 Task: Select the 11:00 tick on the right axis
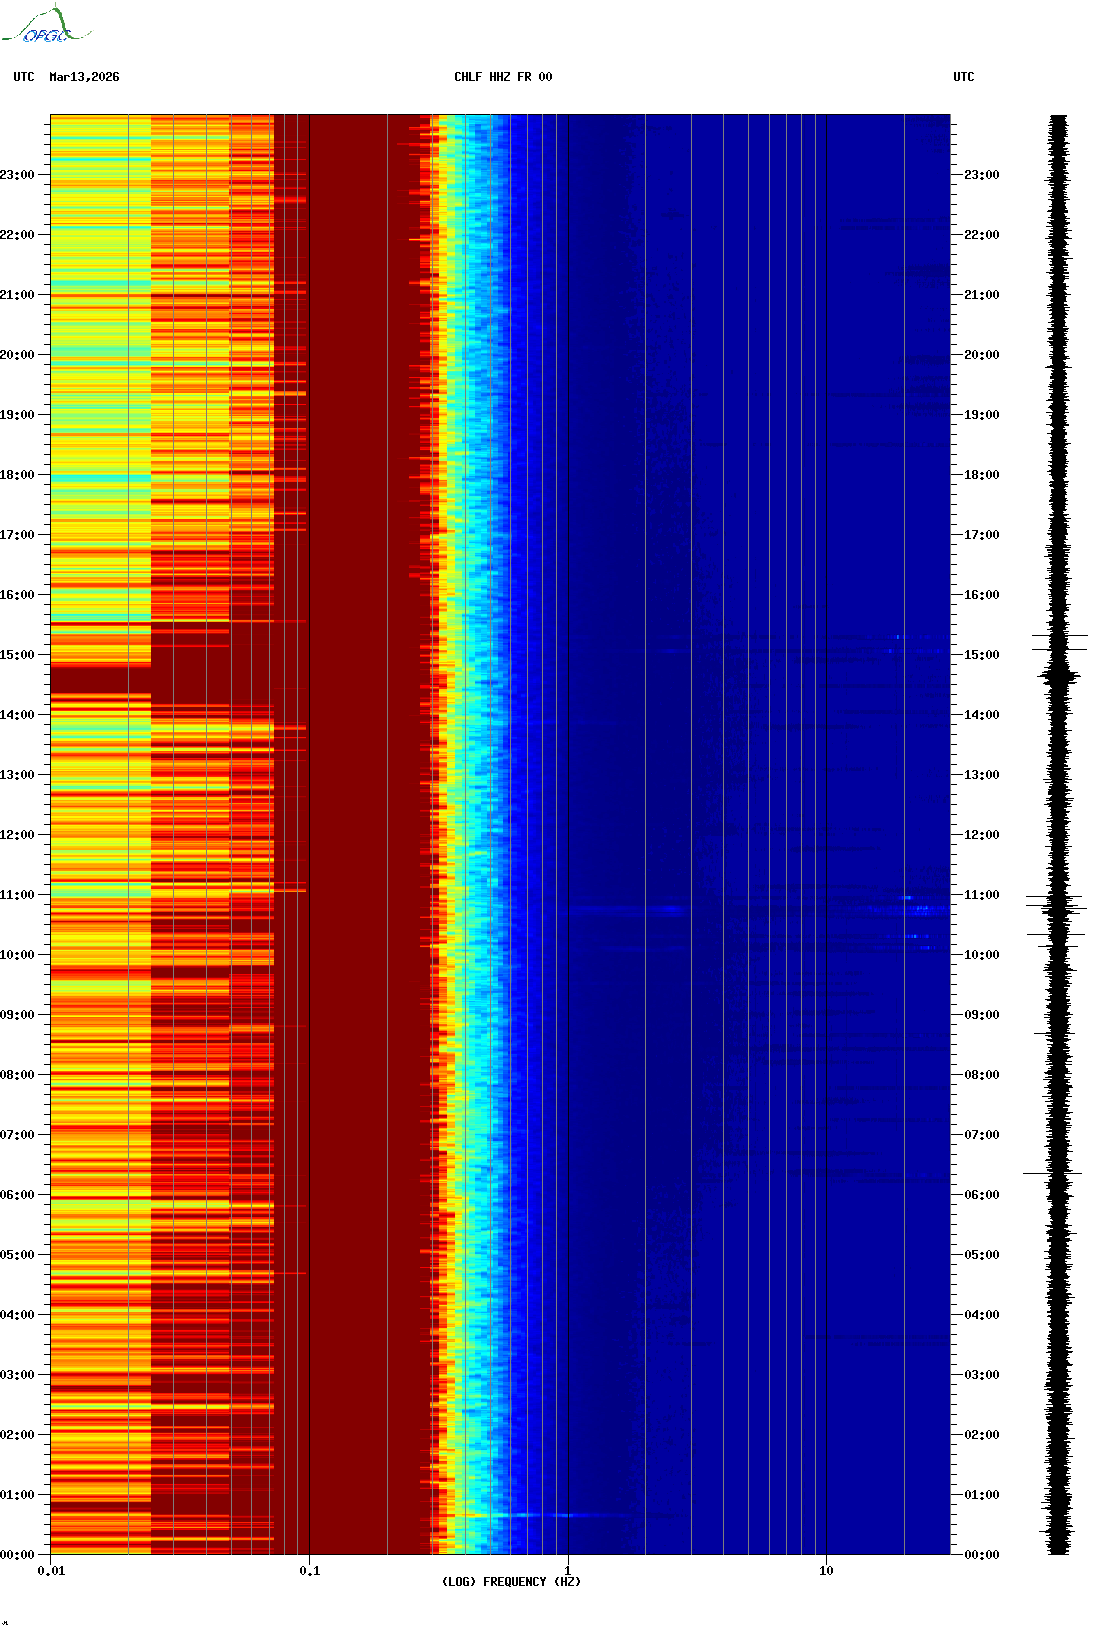[981, 895]
